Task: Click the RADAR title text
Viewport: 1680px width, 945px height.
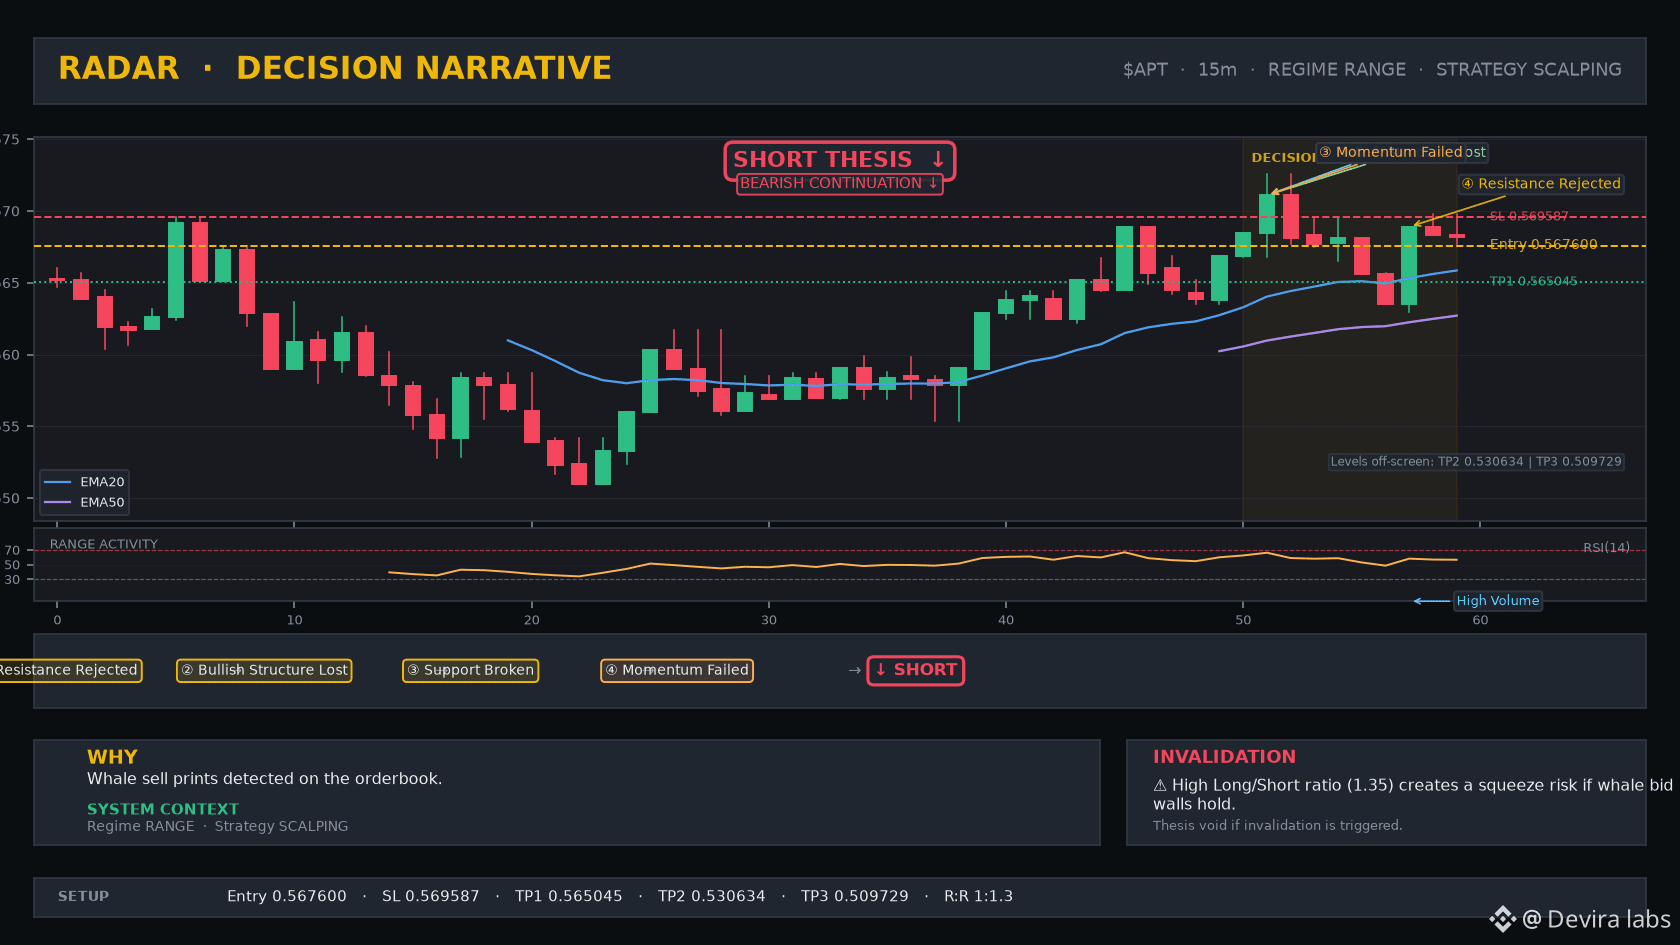Action: click(119, 68)
